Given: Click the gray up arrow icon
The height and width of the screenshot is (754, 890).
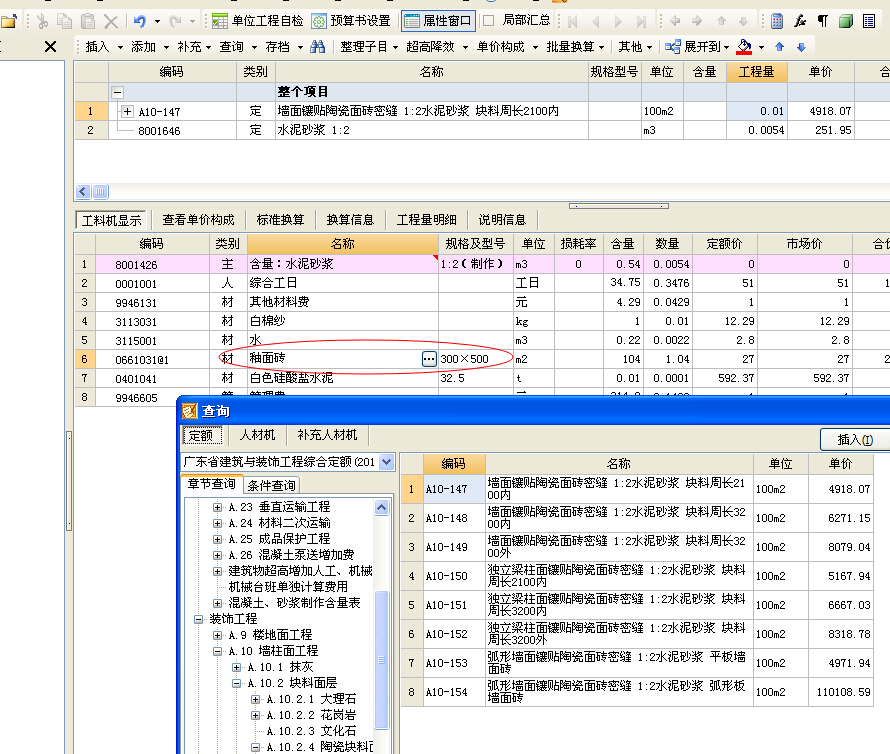Looking at the screenshot, I should tap(721, 21).
